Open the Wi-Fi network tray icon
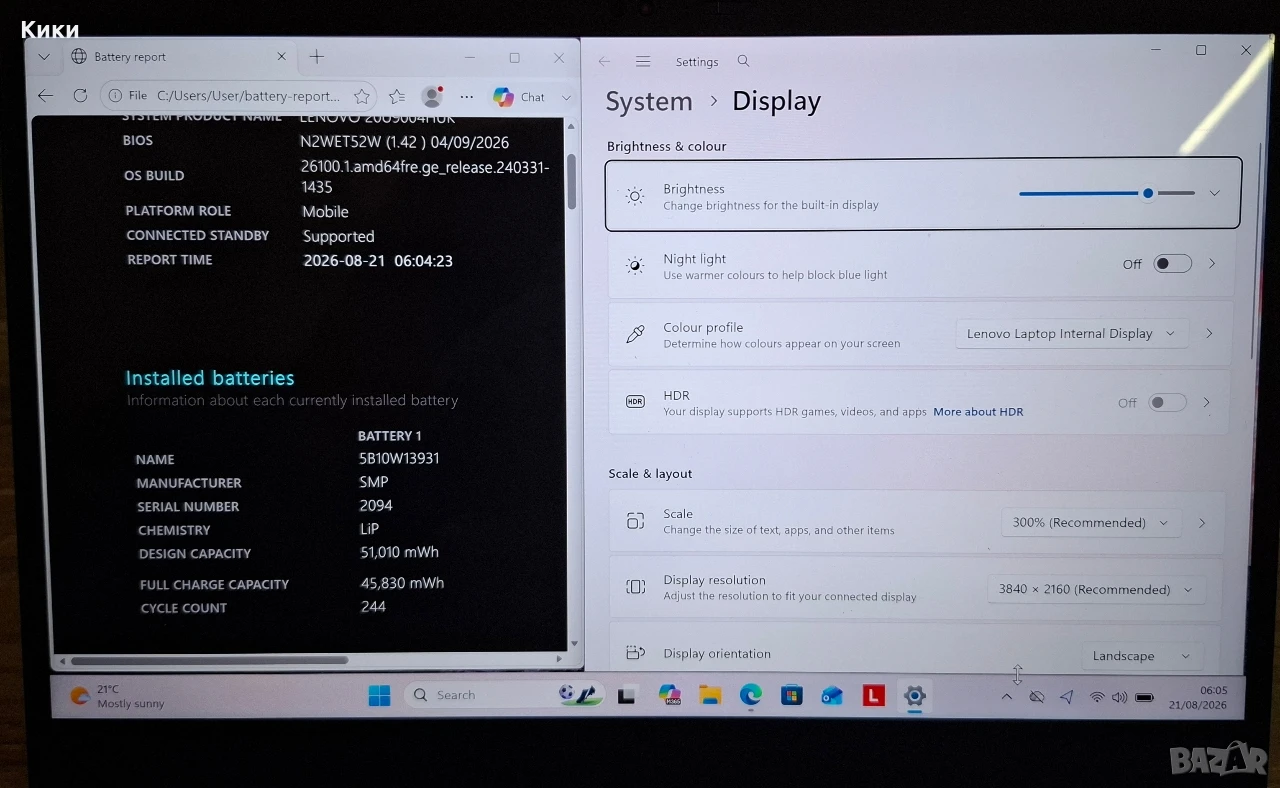 pos(1097,697)
